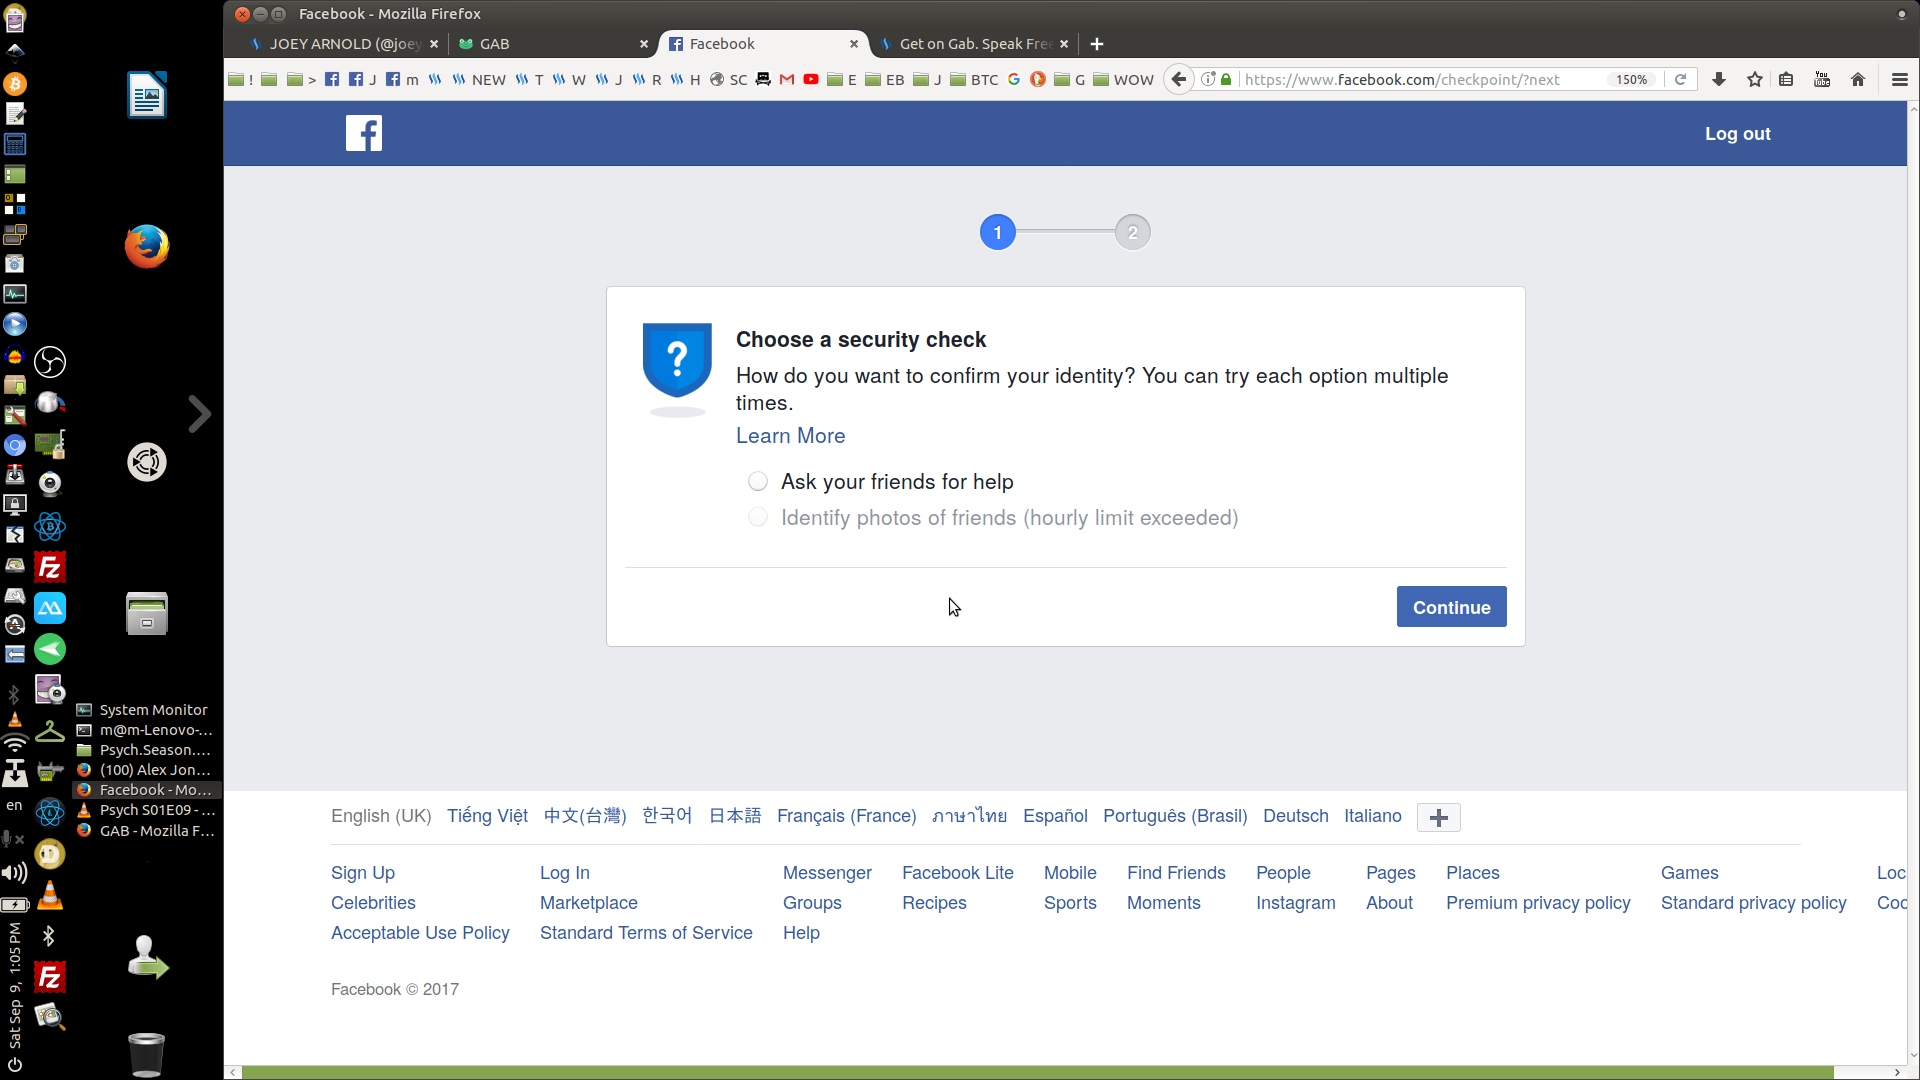This screenshot has height=1080, width=1920.
Task: Open the LibreOffice Writer desktop document icon
Action: tap(147, 95)
